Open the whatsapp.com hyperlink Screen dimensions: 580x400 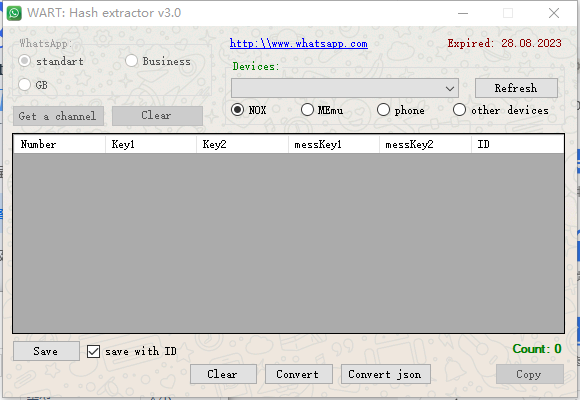tap(299, 44)
